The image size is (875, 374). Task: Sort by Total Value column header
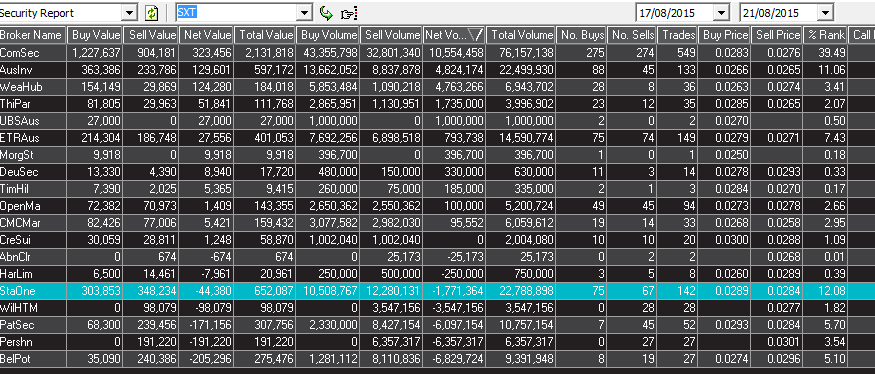[x=265, y=35]
